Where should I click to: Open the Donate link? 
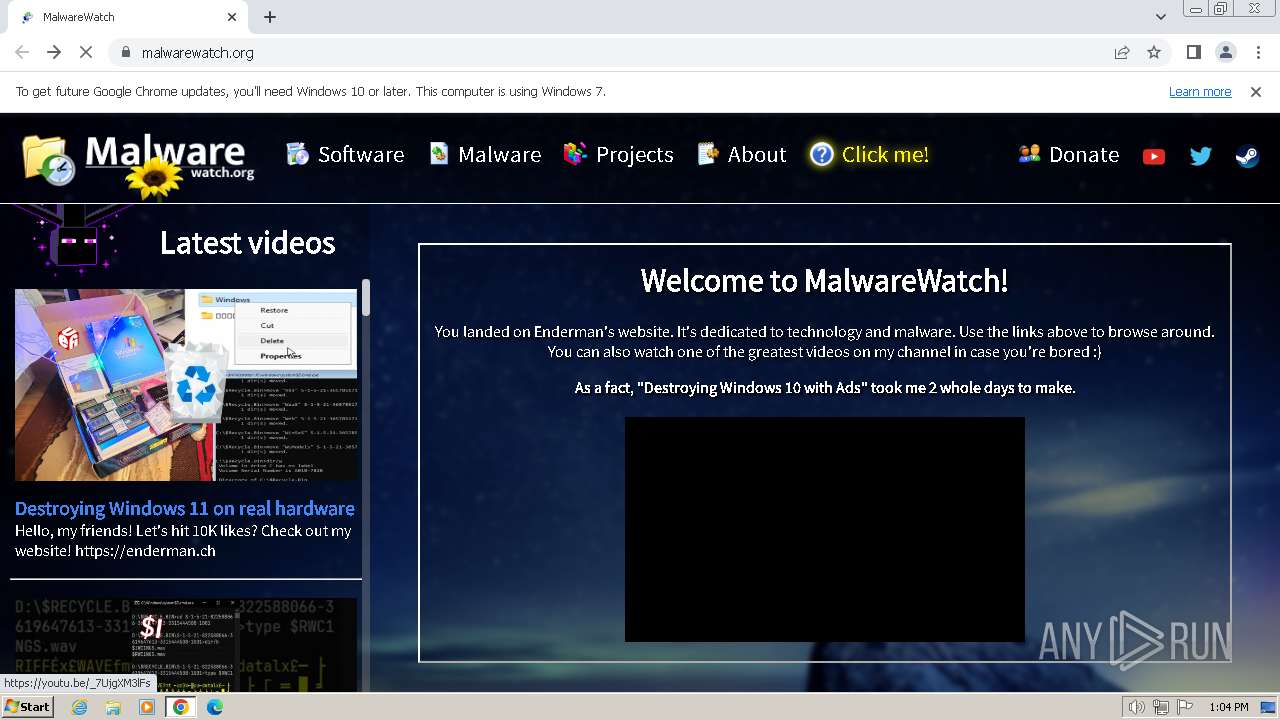[1084, 154]
